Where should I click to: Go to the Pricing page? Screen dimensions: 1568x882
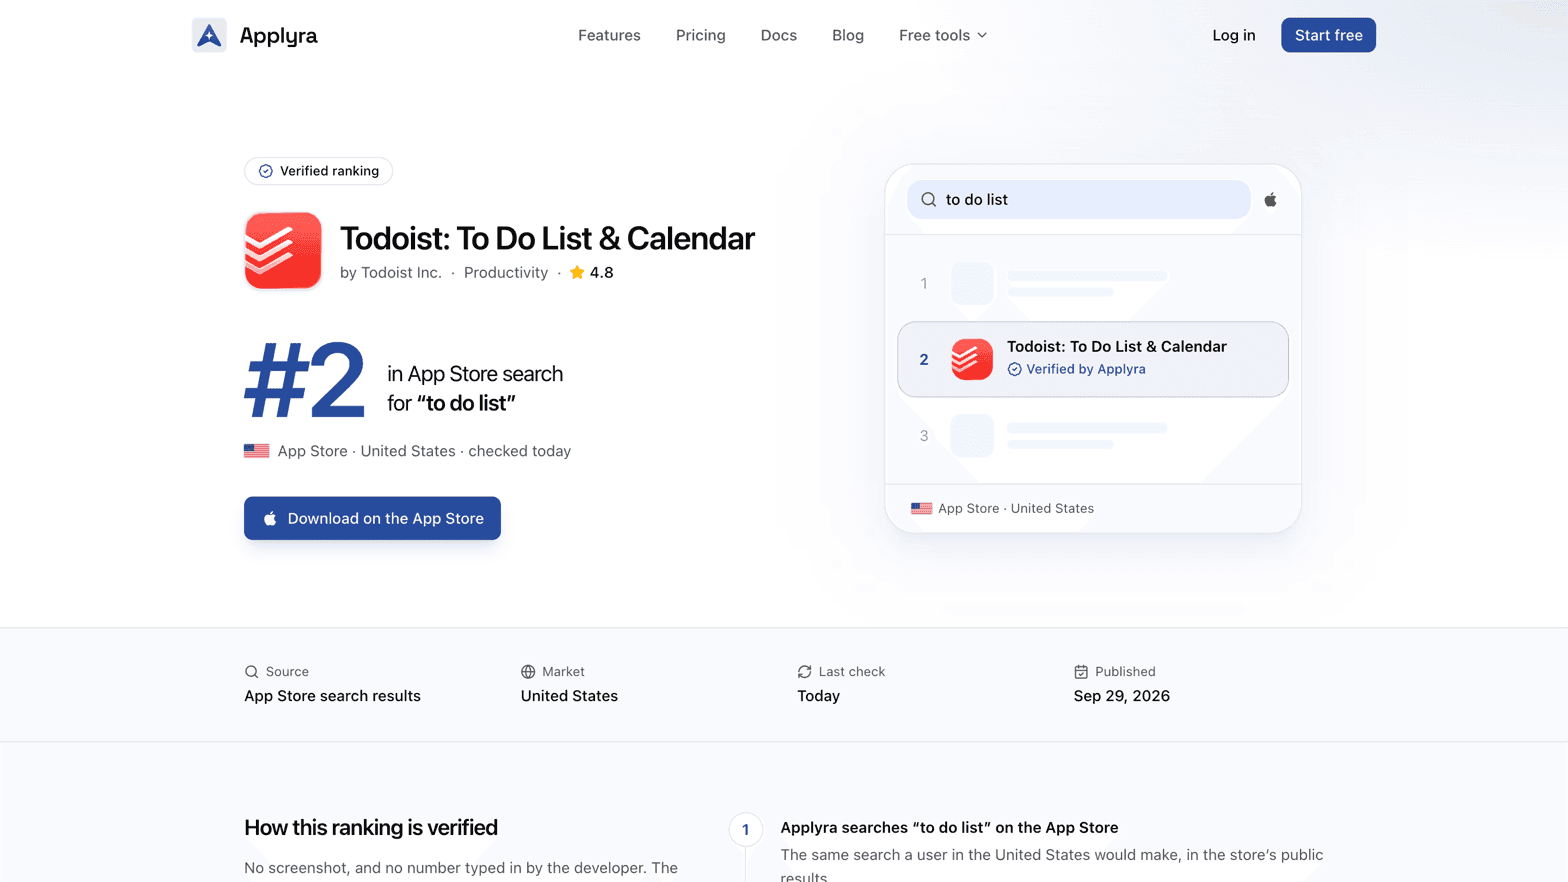coord(700,35)
